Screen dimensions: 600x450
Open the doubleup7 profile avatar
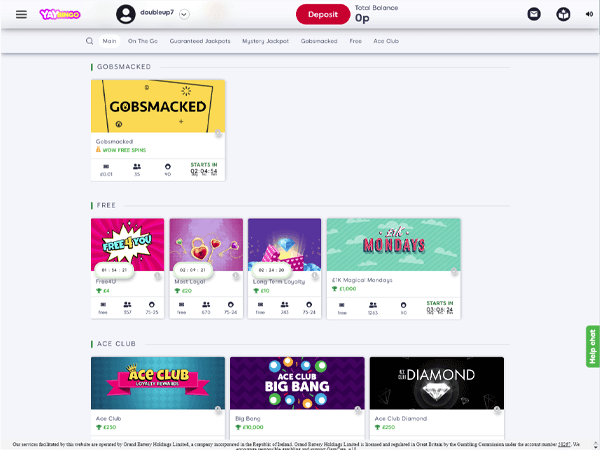click(126, 15)
